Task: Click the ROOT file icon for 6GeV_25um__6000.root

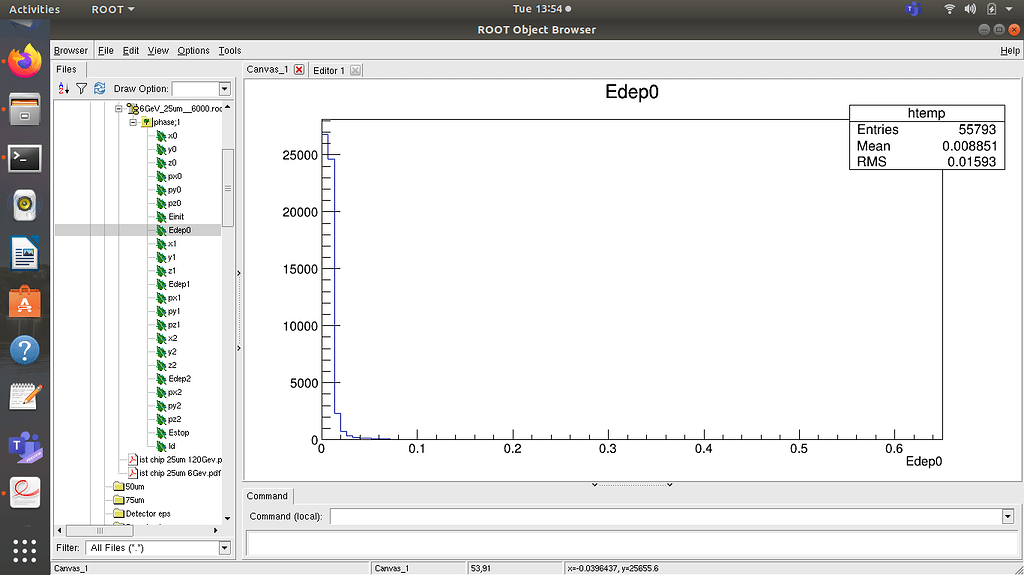Action: [x=133, y=108]
